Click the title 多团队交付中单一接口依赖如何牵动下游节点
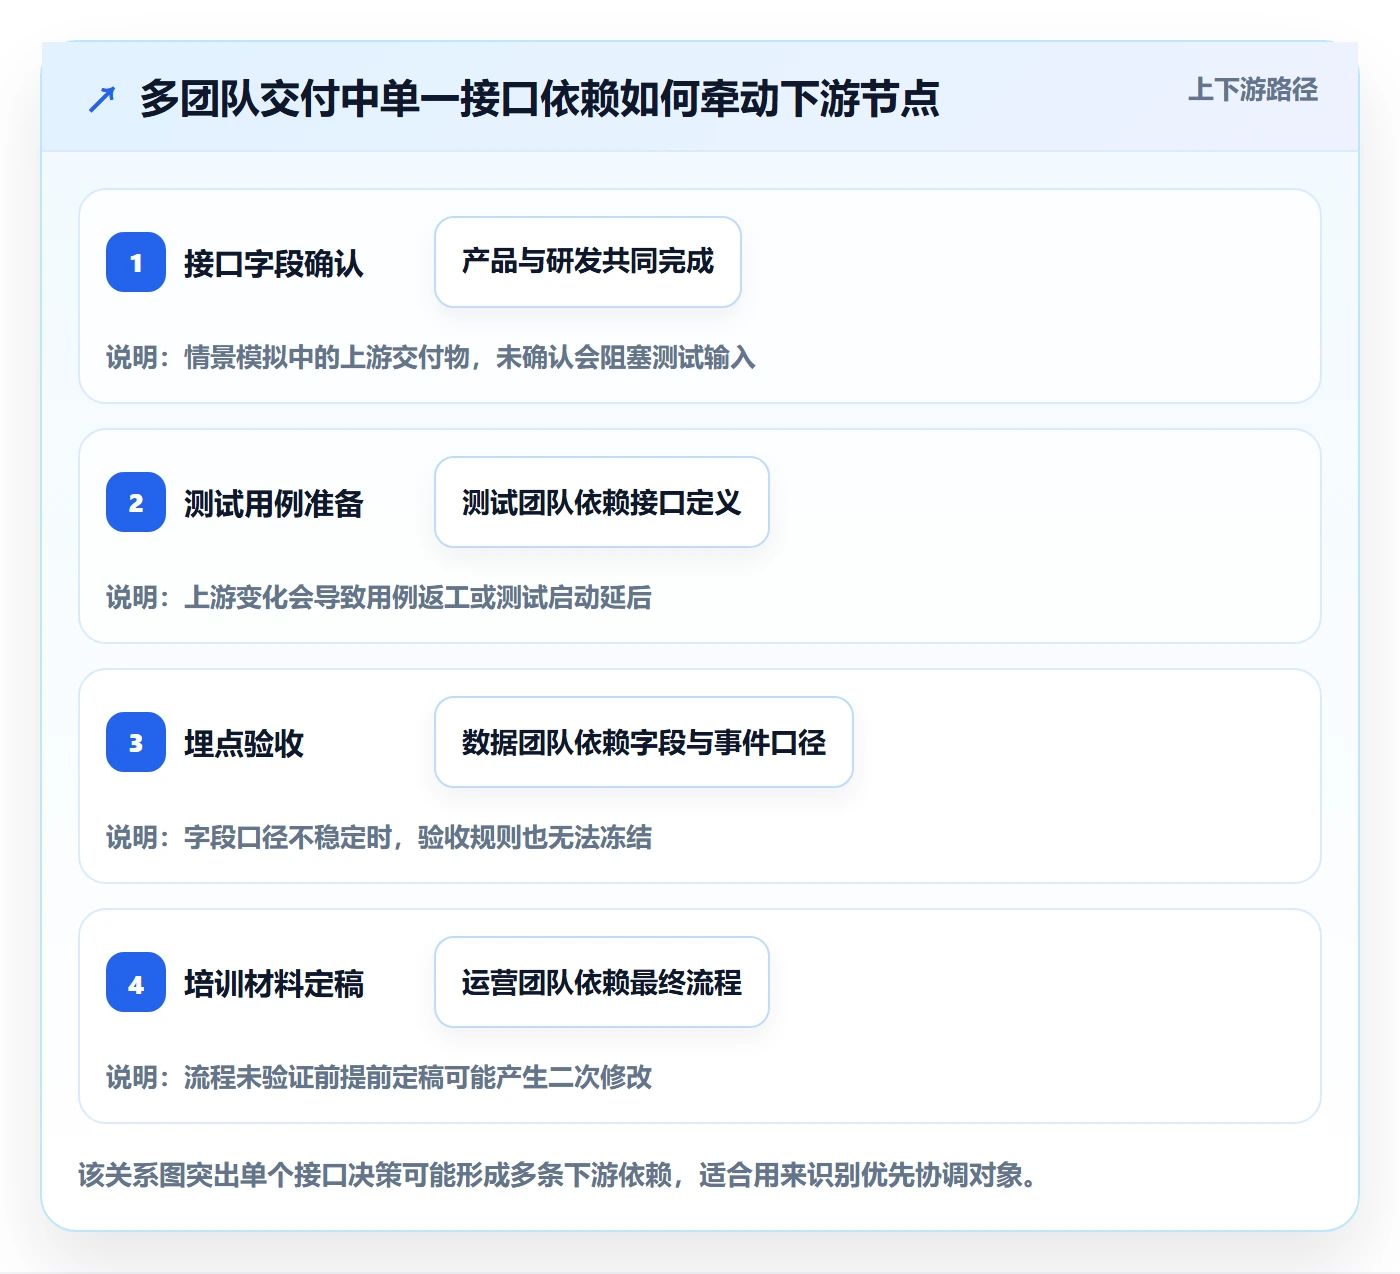Screen dimensions: 1400x1274 coord(540,99)
